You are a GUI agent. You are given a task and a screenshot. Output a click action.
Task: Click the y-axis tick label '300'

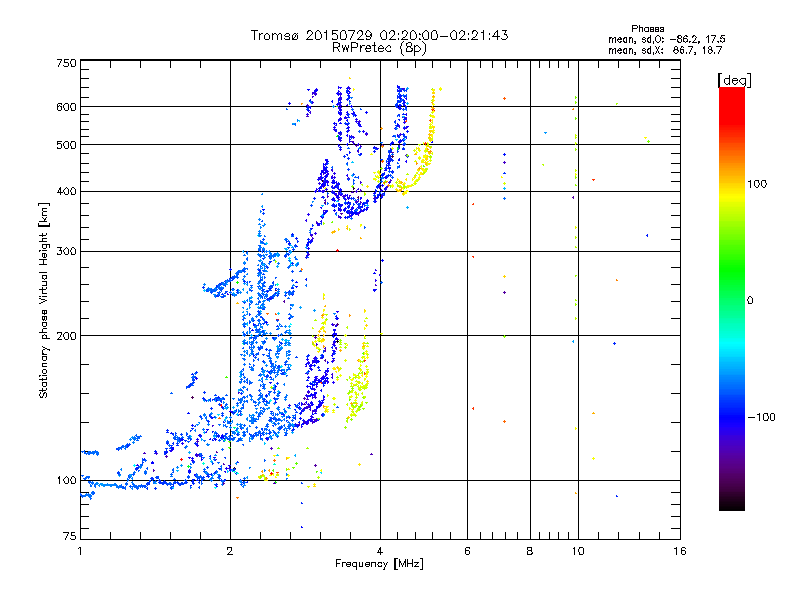coord(66,252)
